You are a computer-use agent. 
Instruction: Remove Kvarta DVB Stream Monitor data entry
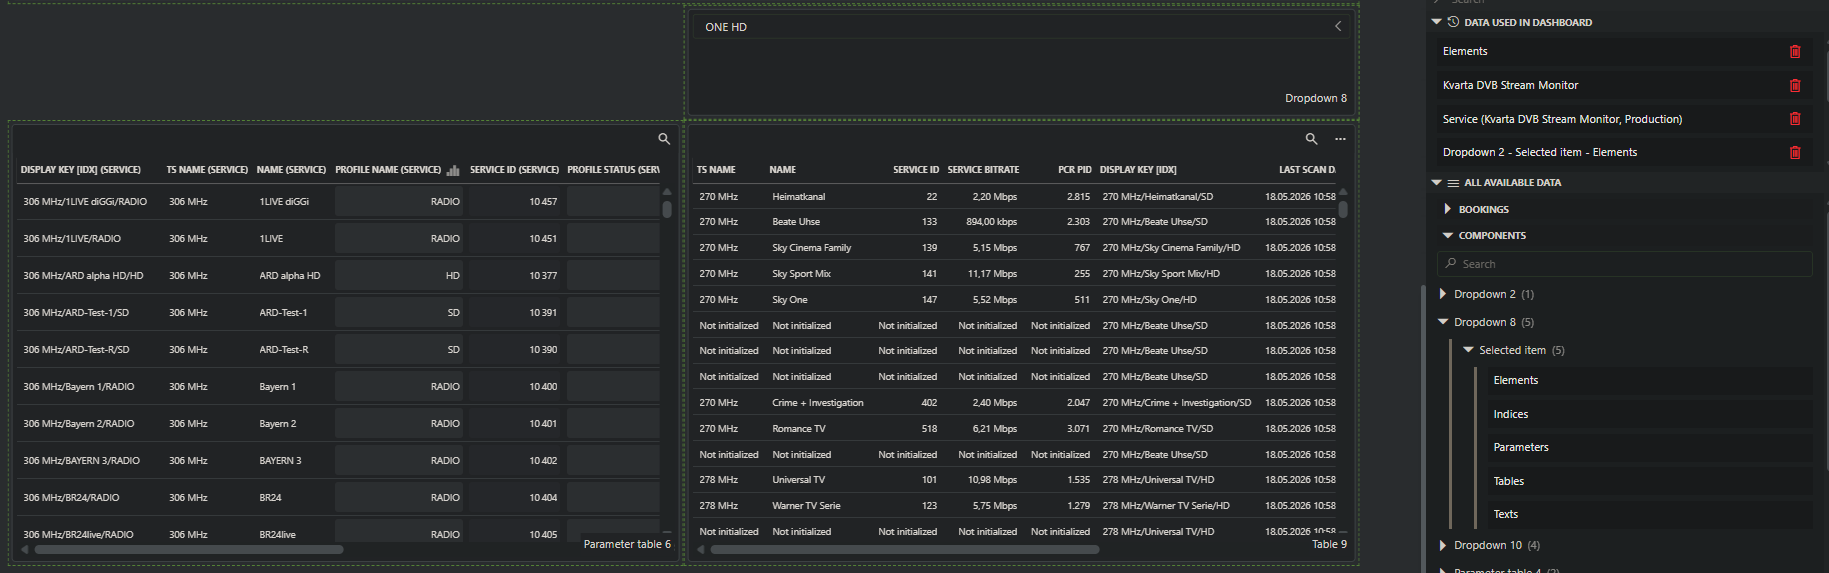click(1794, 85)
